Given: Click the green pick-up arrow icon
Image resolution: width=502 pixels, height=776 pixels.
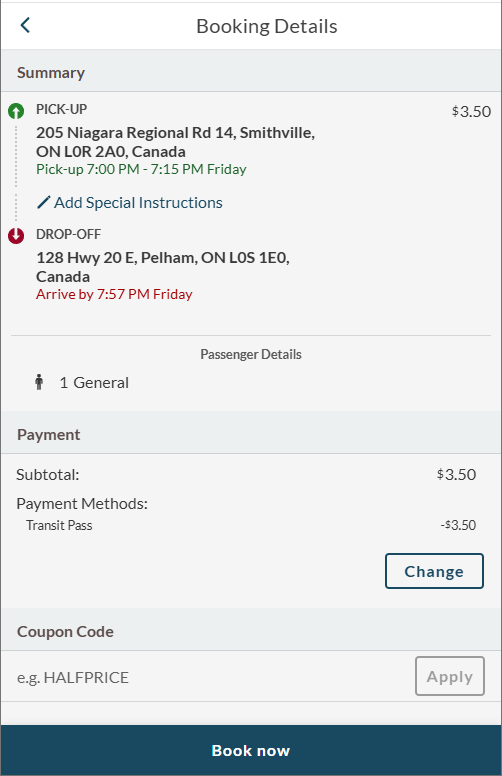Looking at the screenshot, I should 16,111.
